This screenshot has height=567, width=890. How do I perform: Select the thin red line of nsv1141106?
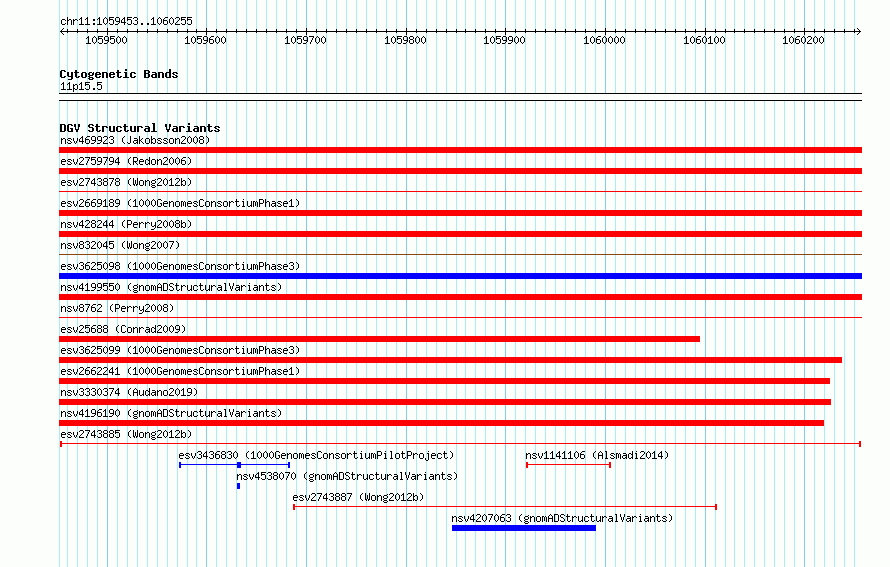click(x=568, y=465)
